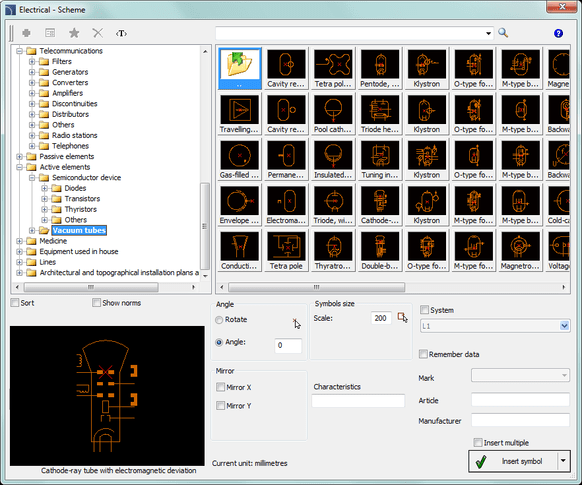Click the text attributes T icon

(121, 33)
